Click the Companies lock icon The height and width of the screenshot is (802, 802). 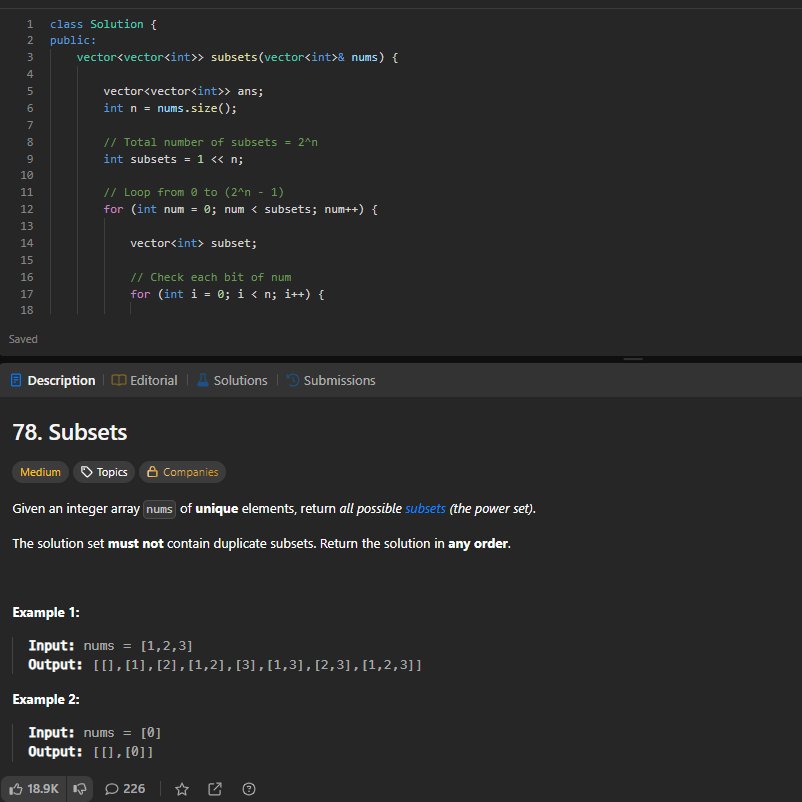(152, 472)
